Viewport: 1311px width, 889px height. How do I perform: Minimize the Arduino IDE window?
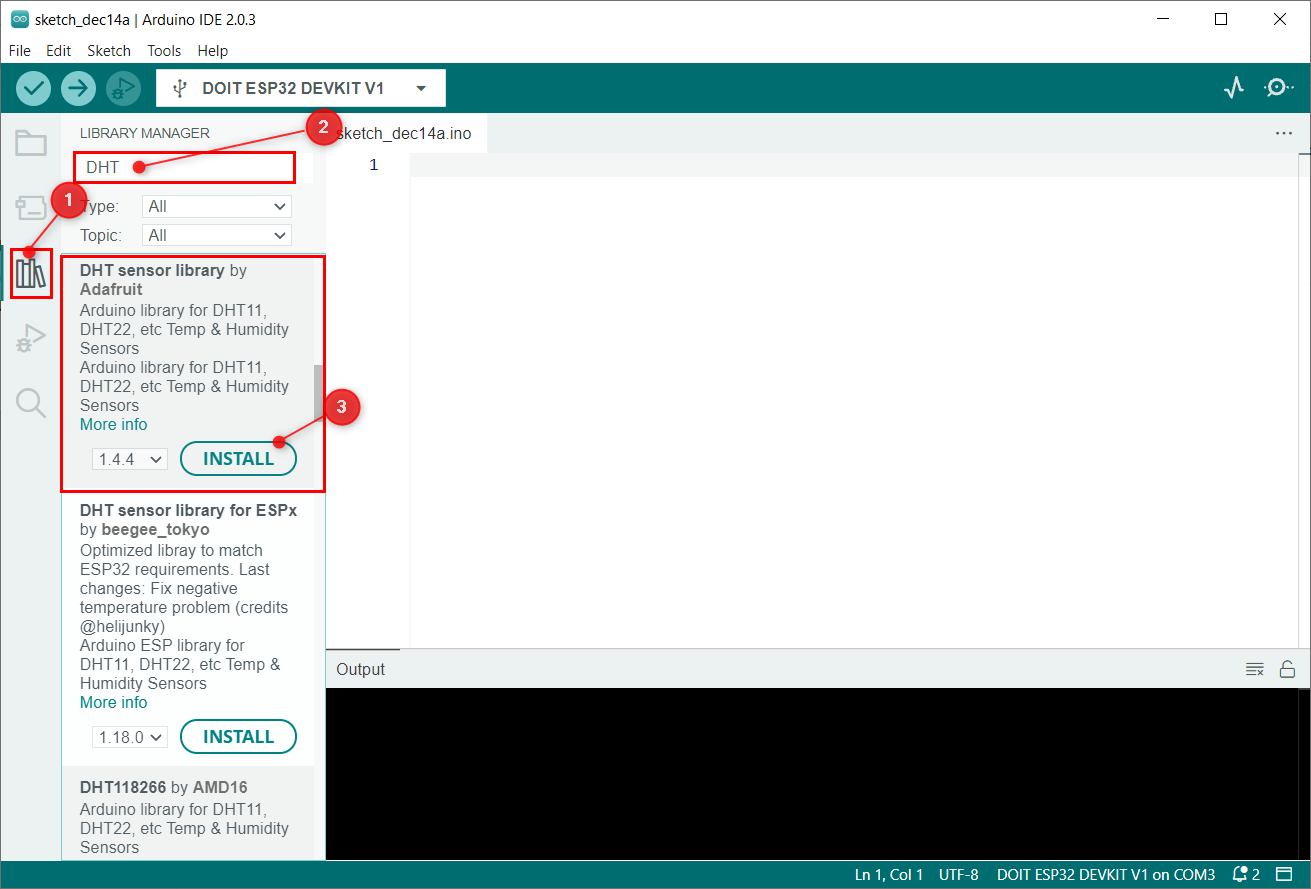[1162, 19]
